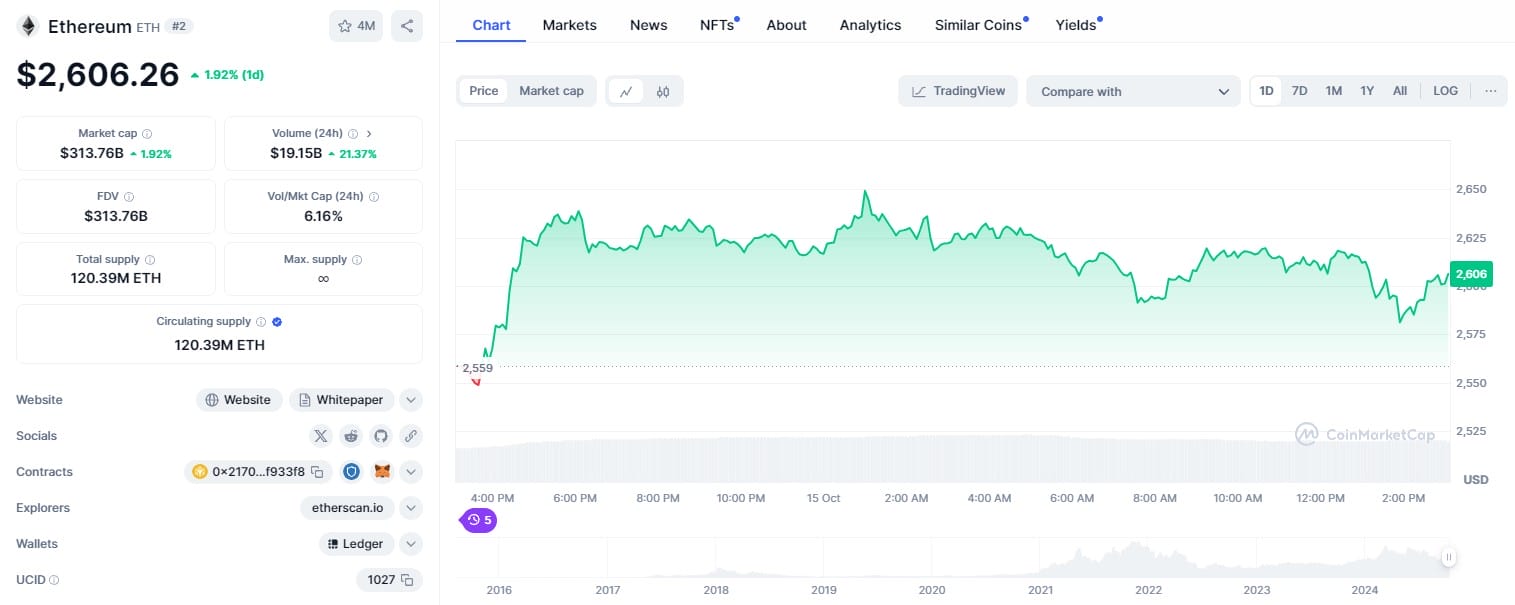
Task: Open chart more options (three dots)
Action: (1490, 91)
